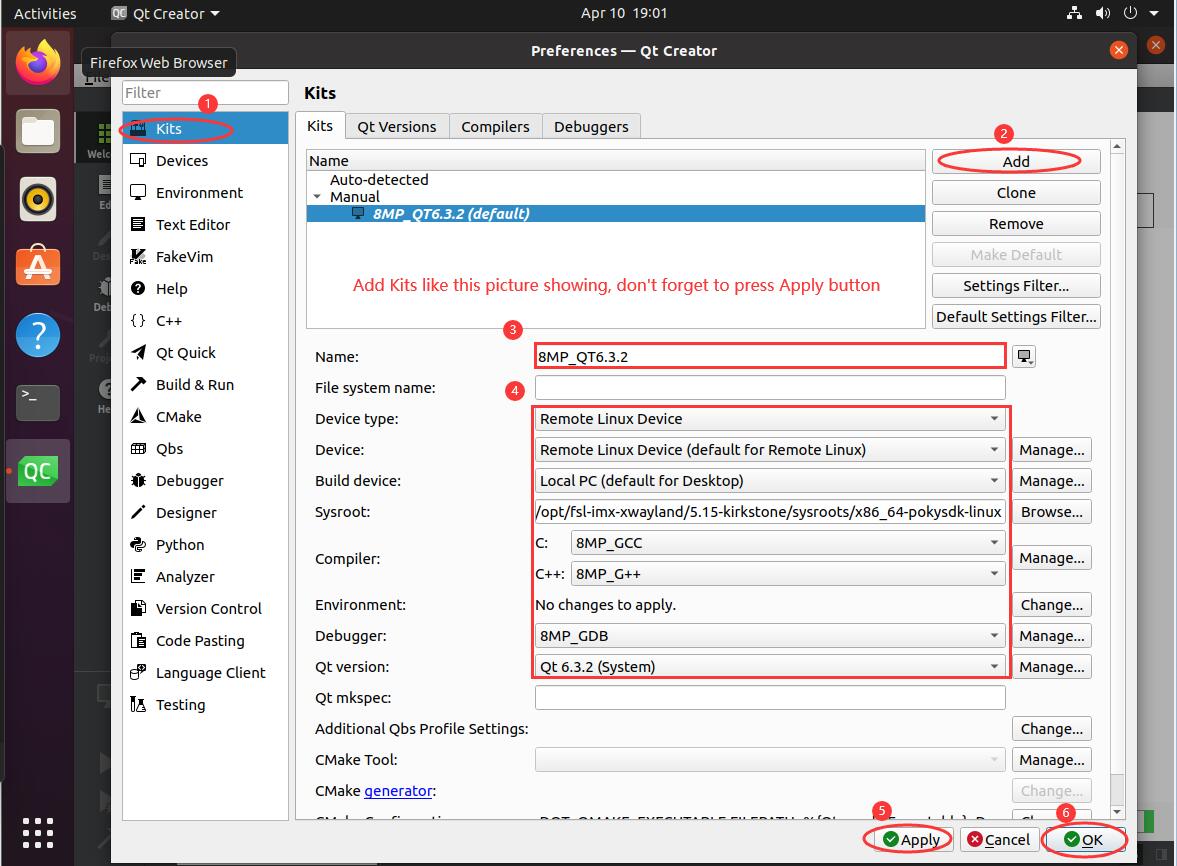This screenshot has width=1177, height=866.
Task: Click Manage next to Qt version
Action: point(1051,666)
